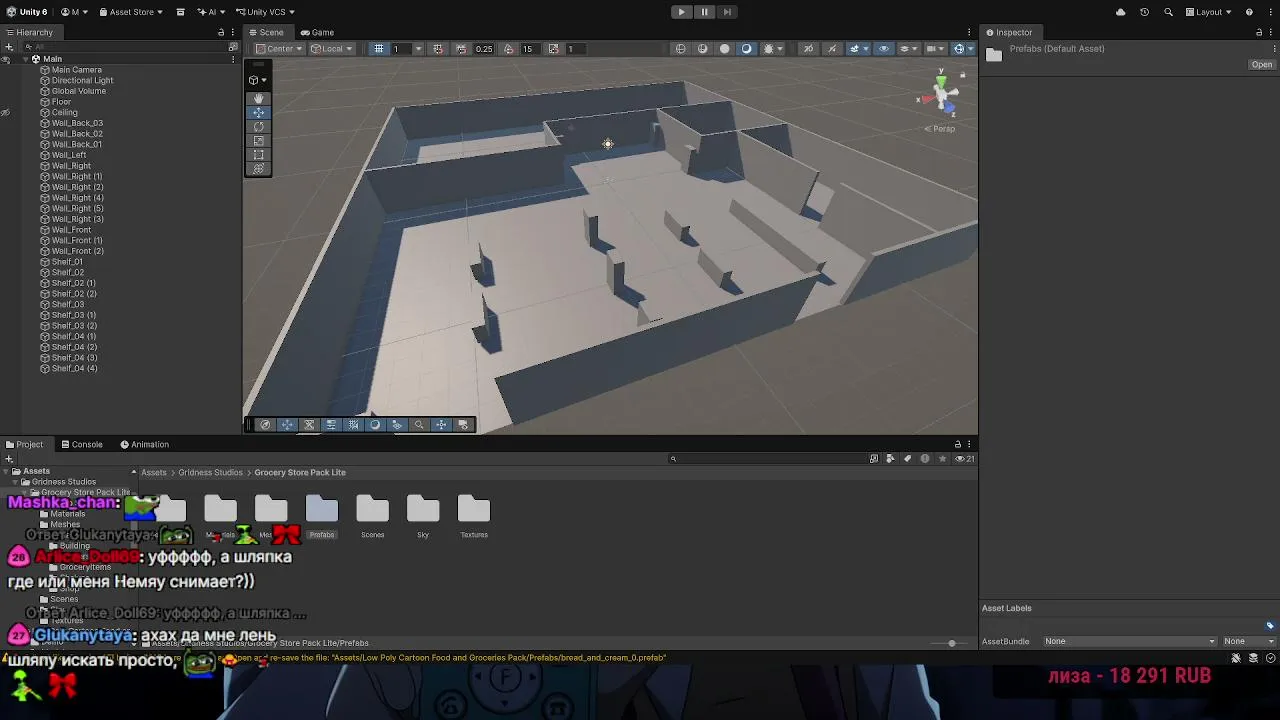Image resolution: width=1280 pixels, height=720 pixels.
Task: Open the Asset Store dropdown
Action: [x=131, y=12]
